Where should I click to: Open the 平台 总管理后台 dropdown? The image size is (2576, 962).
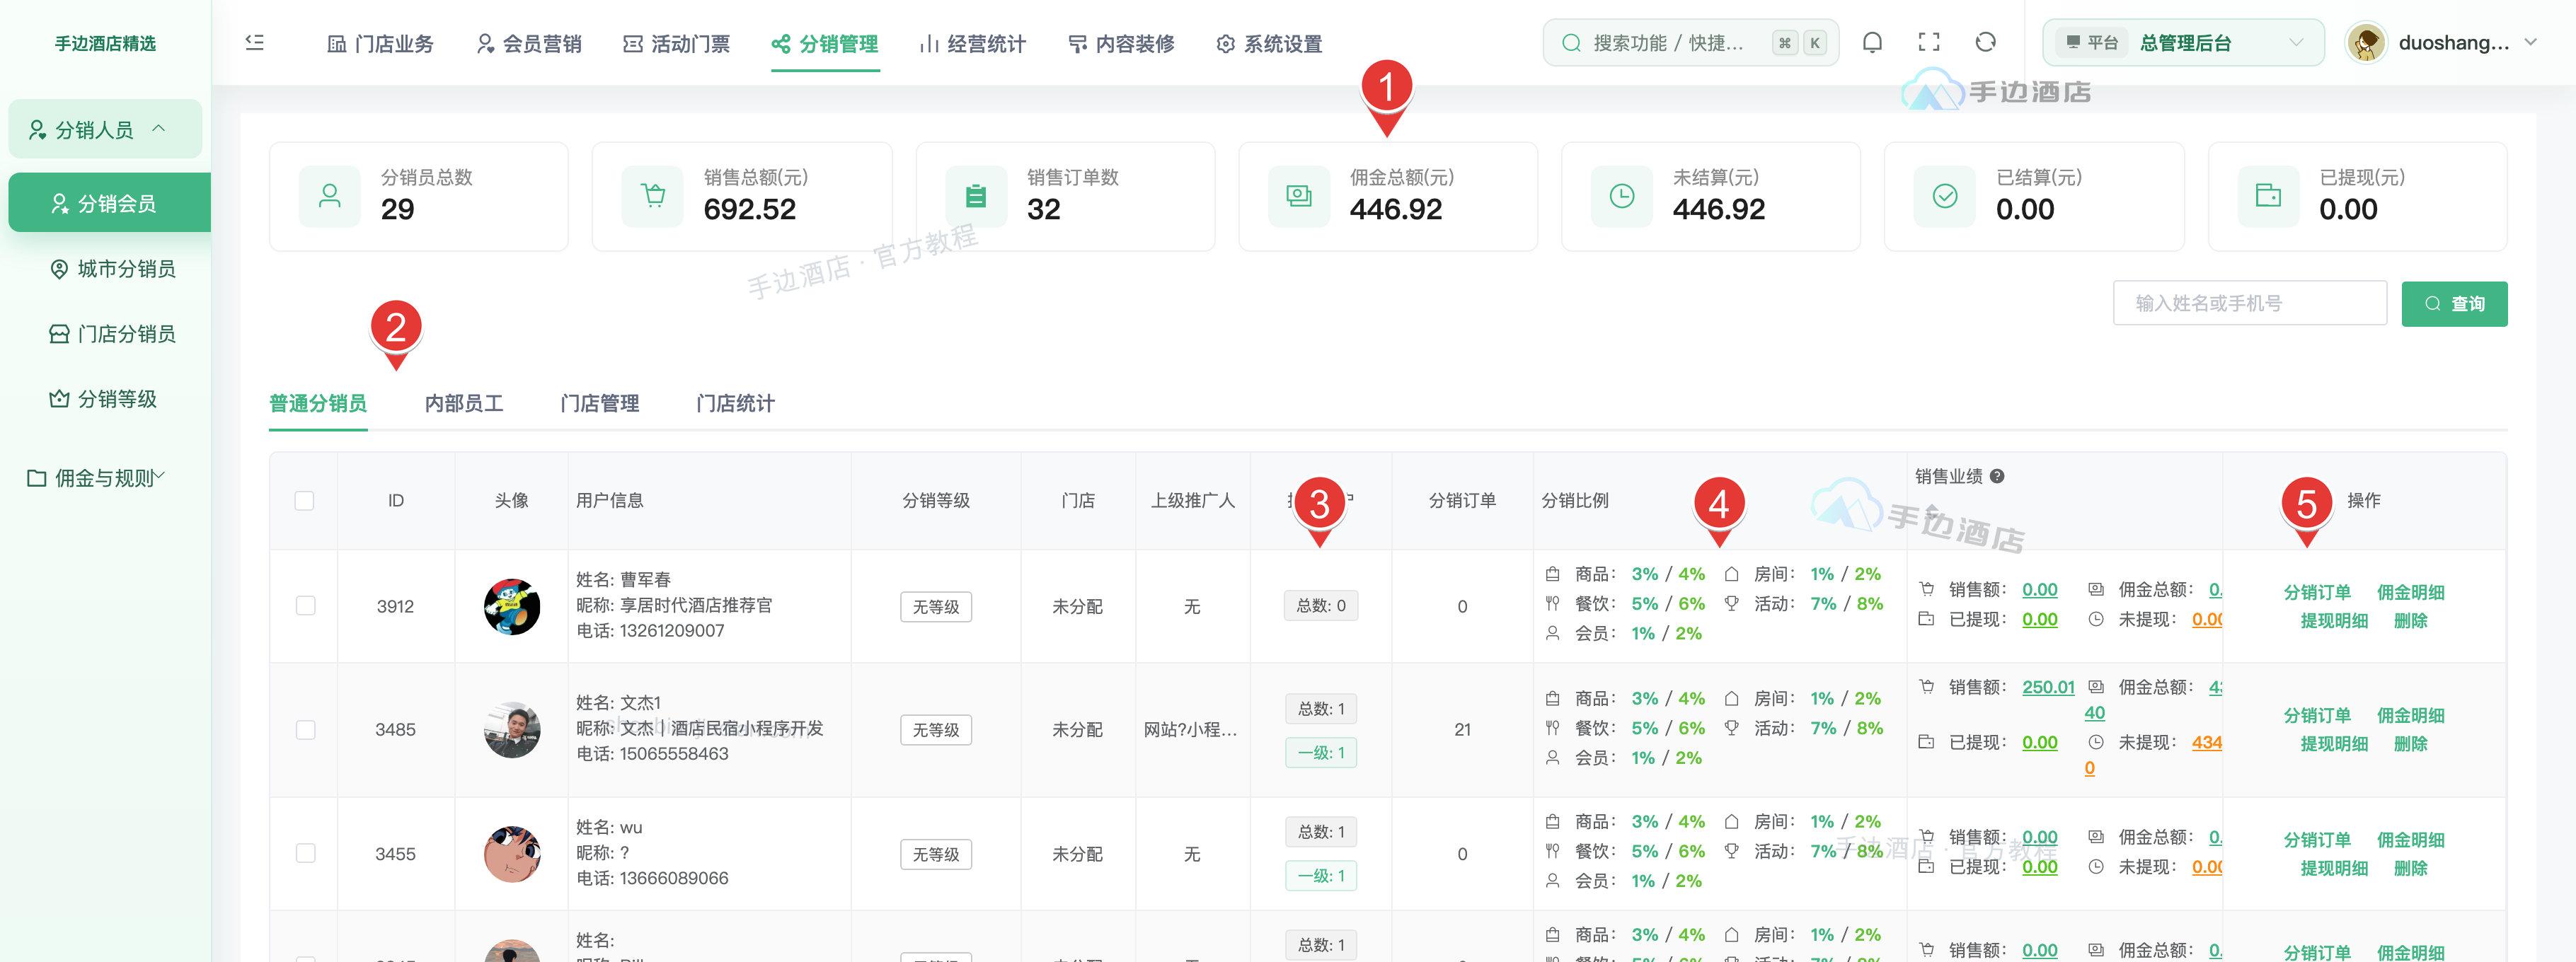click(2183, 43)
